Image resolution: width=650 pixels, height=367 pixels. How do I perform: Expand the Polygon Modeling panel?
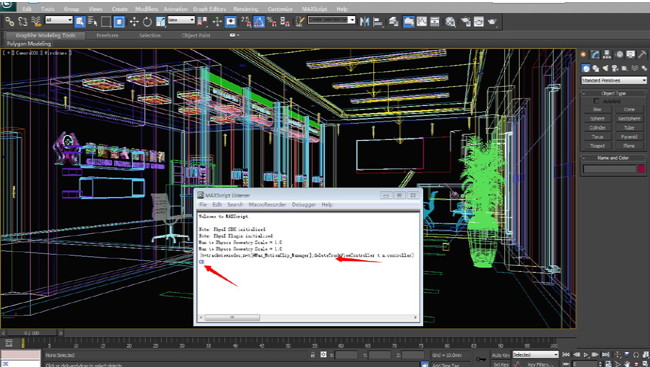pyautogui.click(x=29, y=44)
